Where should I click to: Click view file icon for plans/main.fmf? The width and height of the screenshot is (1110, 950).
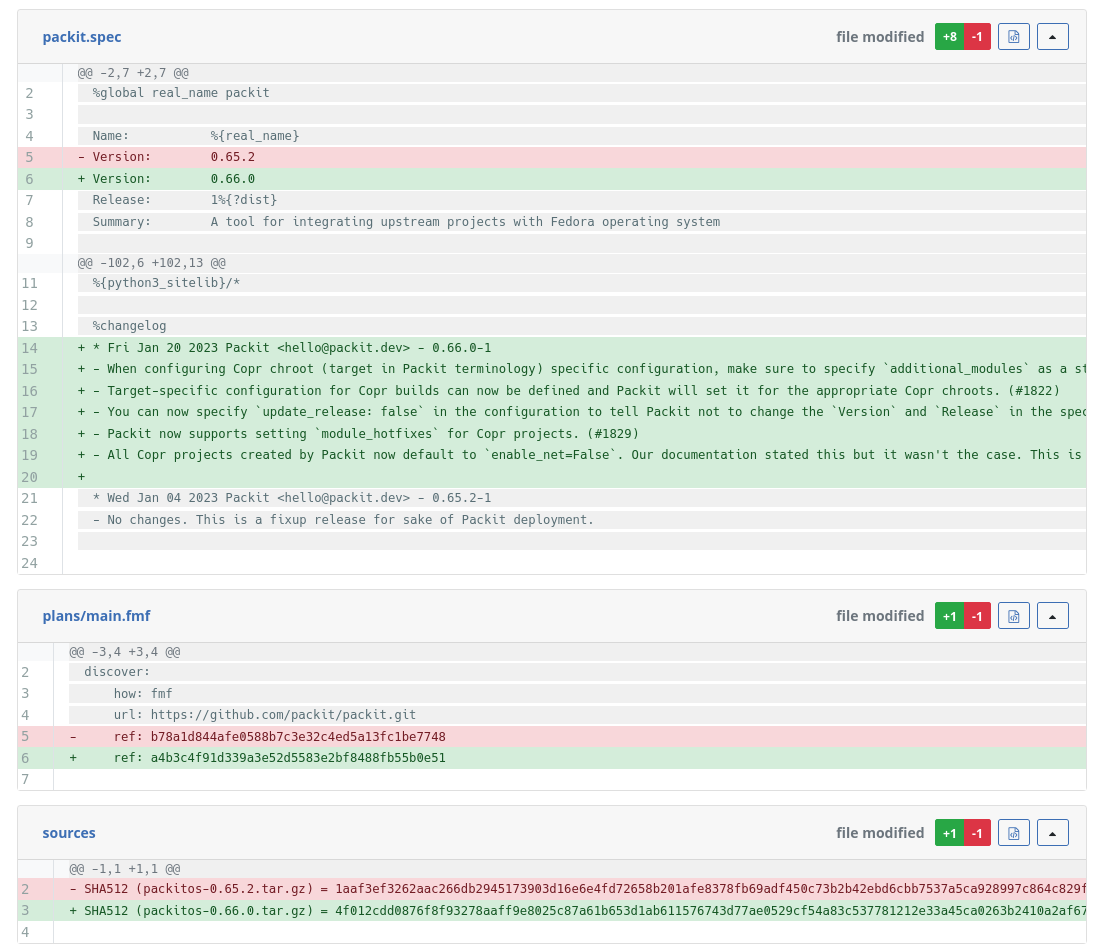pyautogui.click(x=1013, y=616)
